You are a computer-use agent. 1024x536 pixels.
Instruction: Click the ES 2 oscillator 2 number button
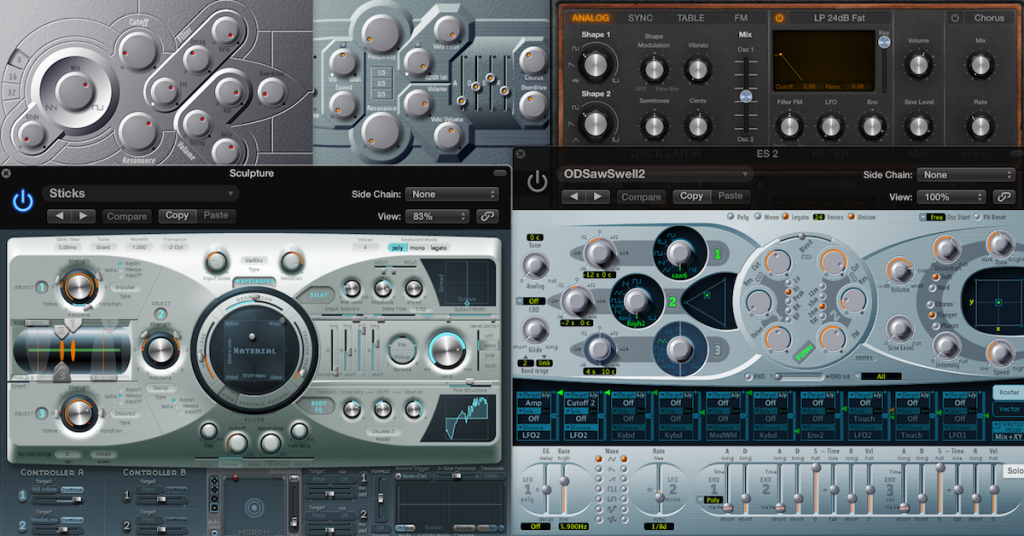point(671,302)
